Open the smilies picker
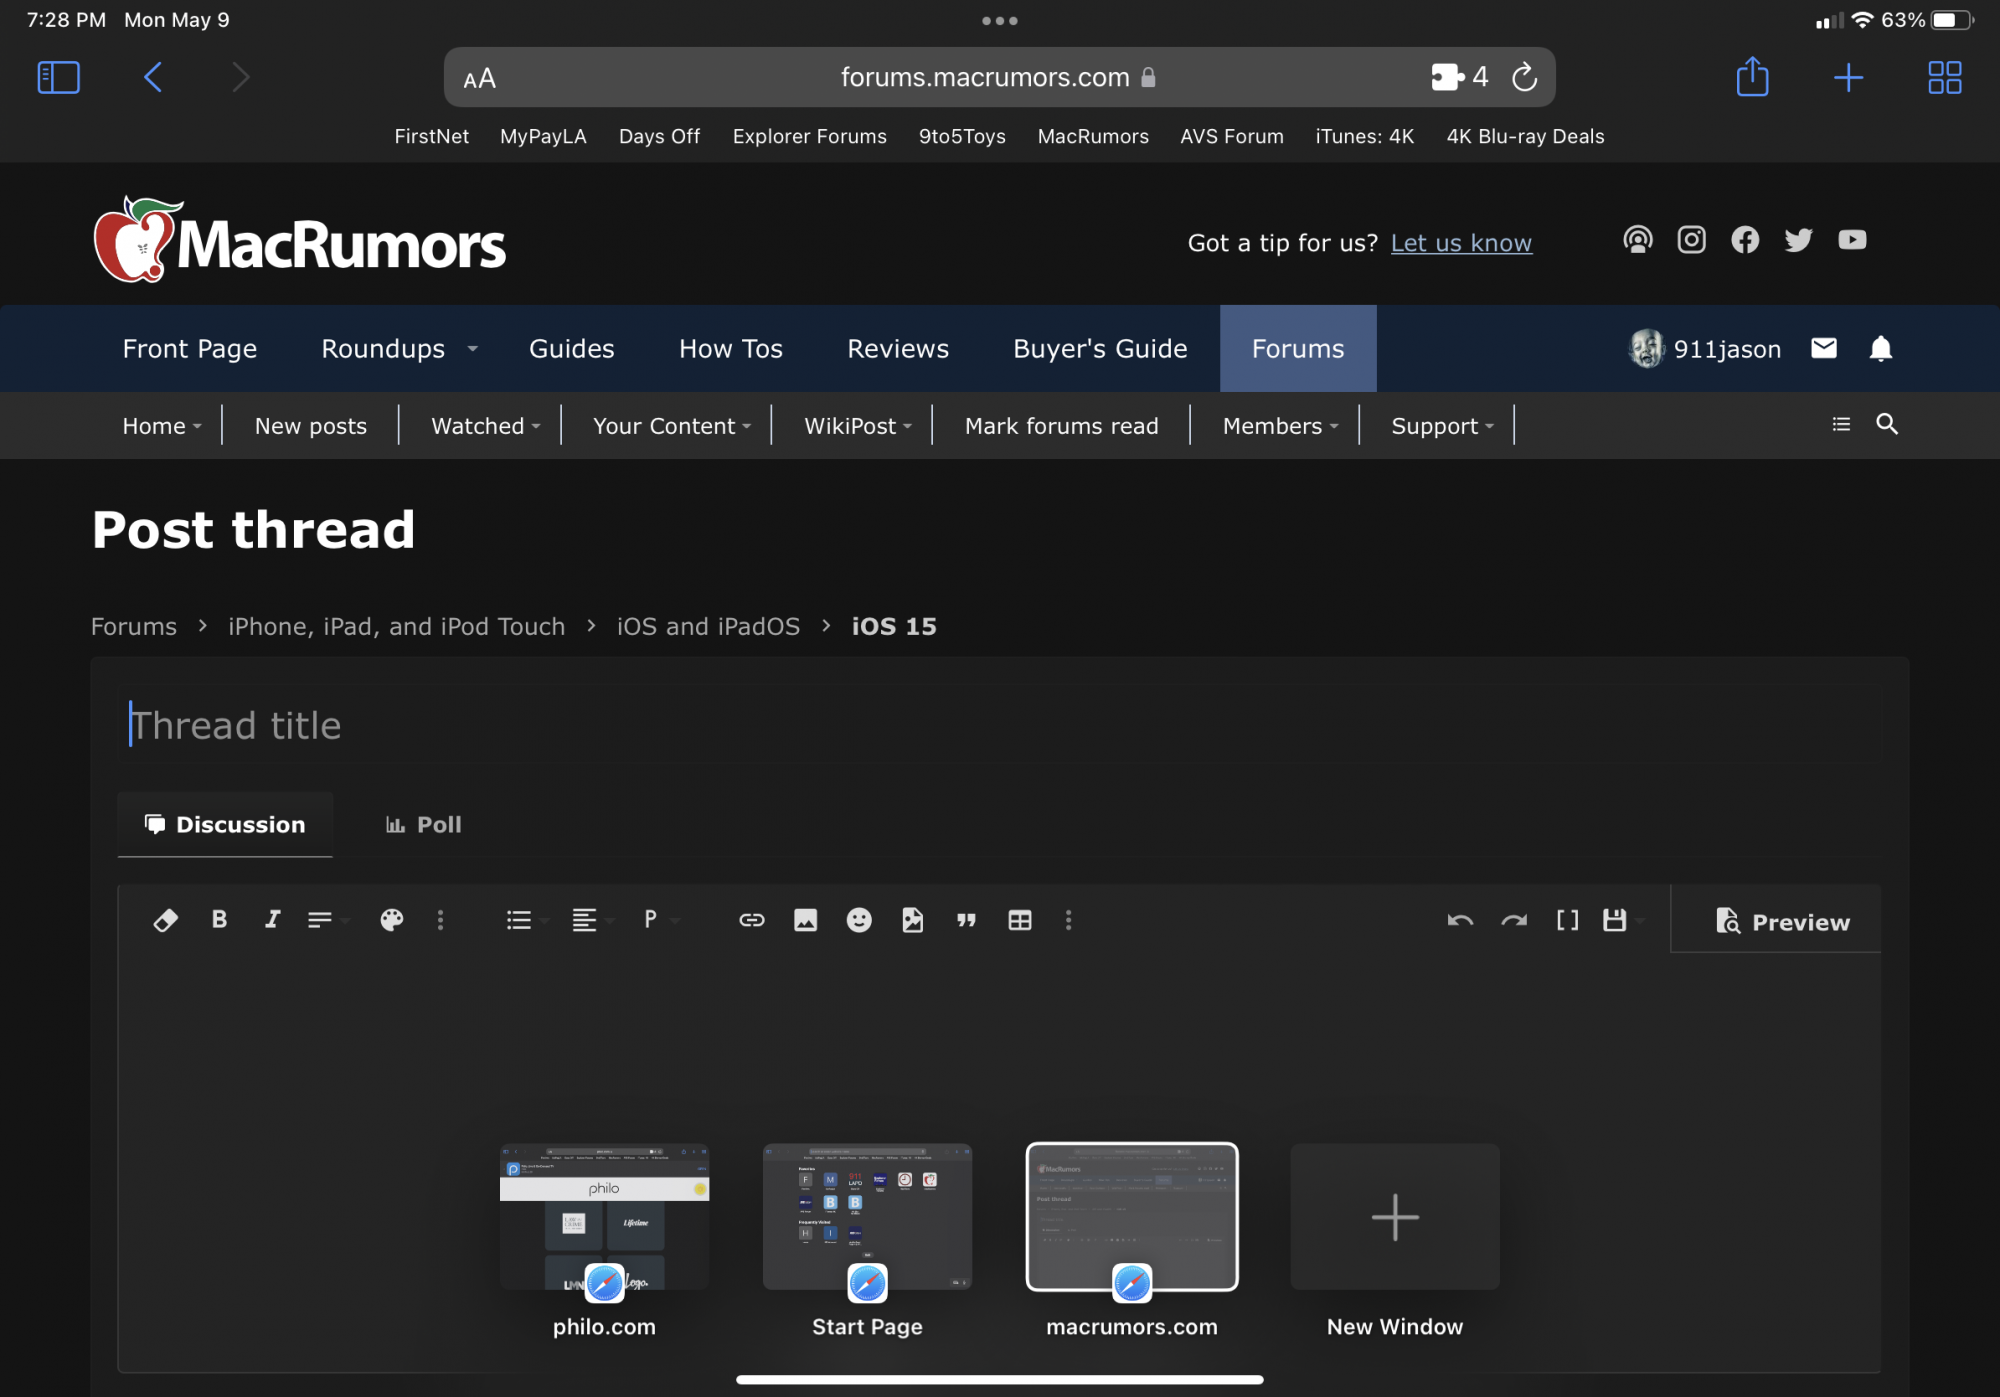 (859, 920)
